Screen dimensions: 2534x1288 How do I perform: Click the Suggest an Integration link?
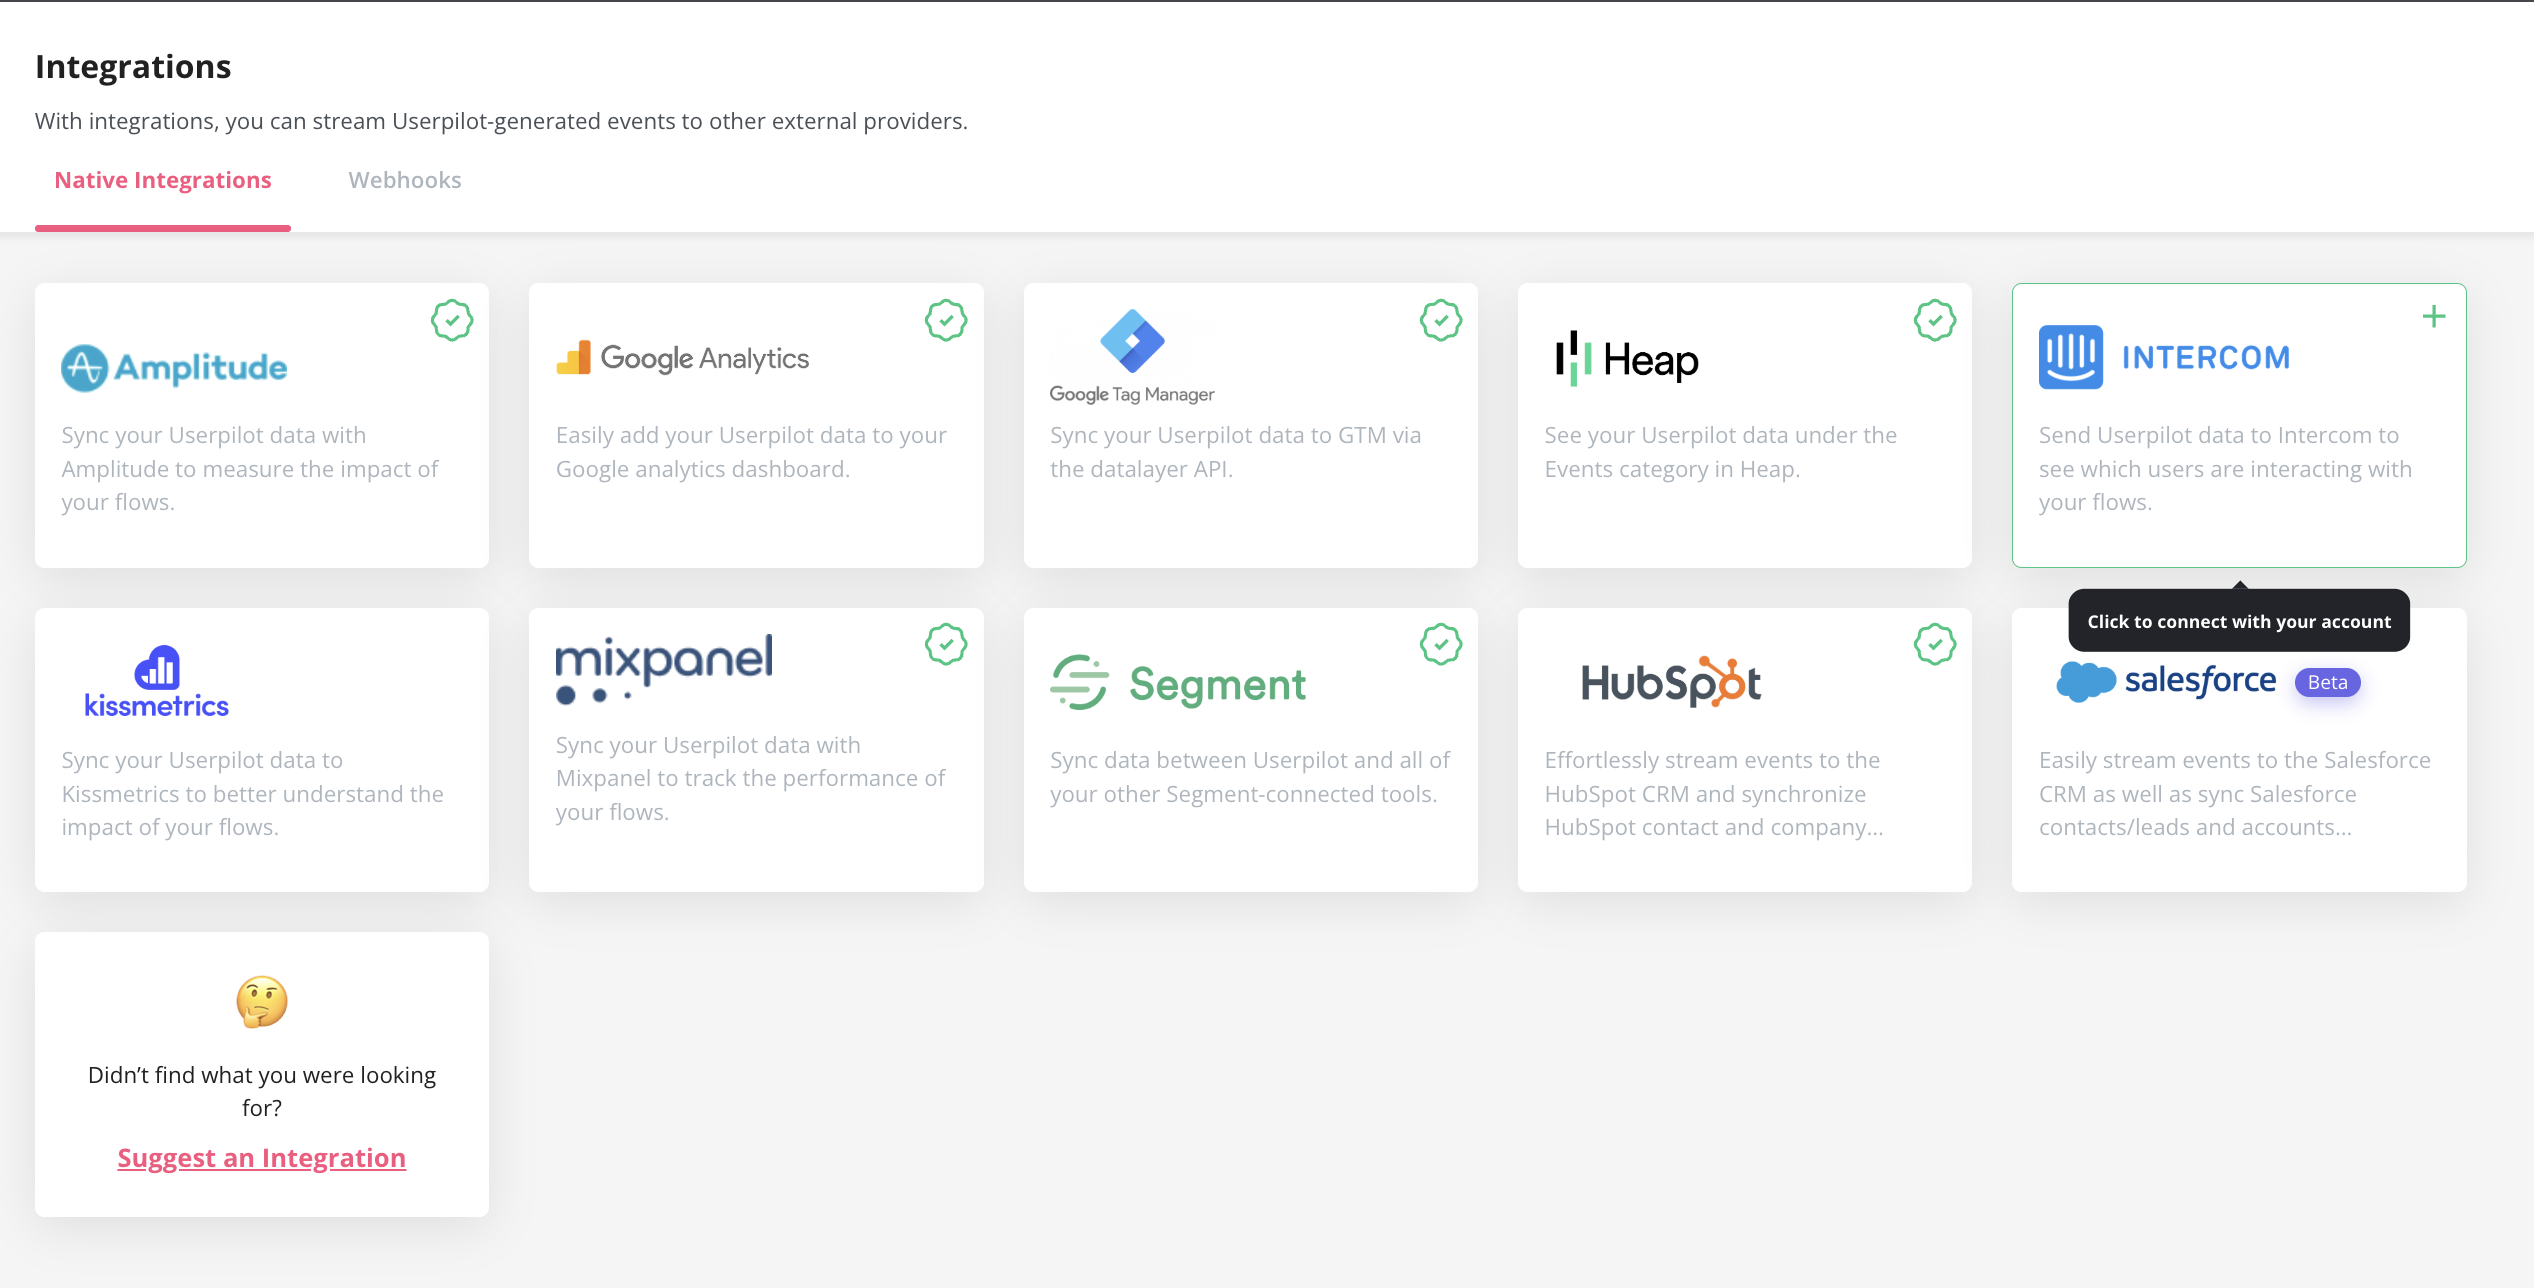[262, 1158]
